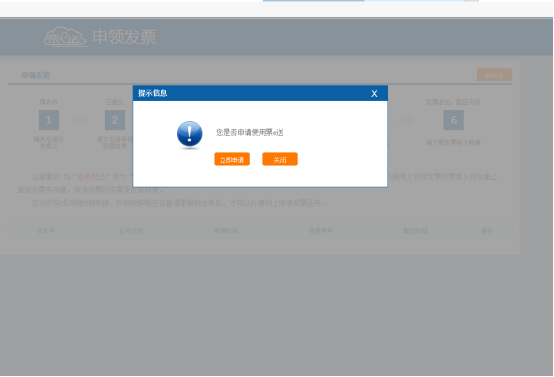Click the 填表中 step label
The height and width of the screenshot is (377, 554).
point(48,102)
